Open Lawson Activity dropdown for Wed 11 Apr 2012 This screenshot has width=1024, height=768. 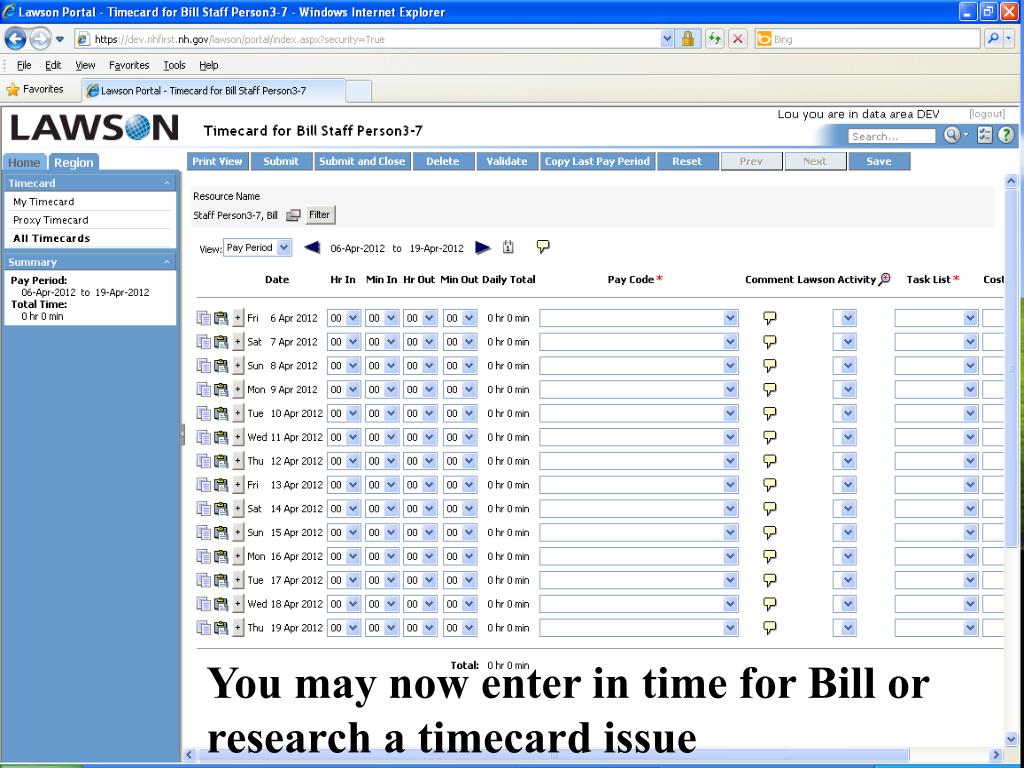848,437
